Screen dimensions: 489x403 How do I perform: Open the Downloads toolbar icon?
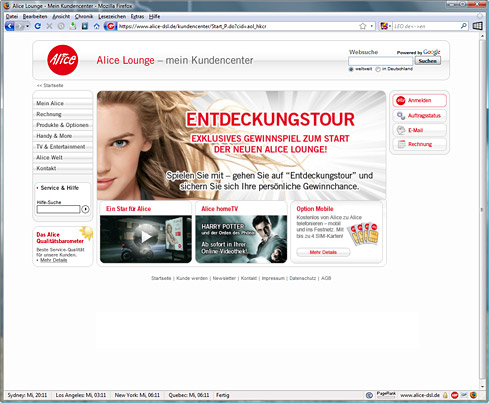click(x=73, y=26)
